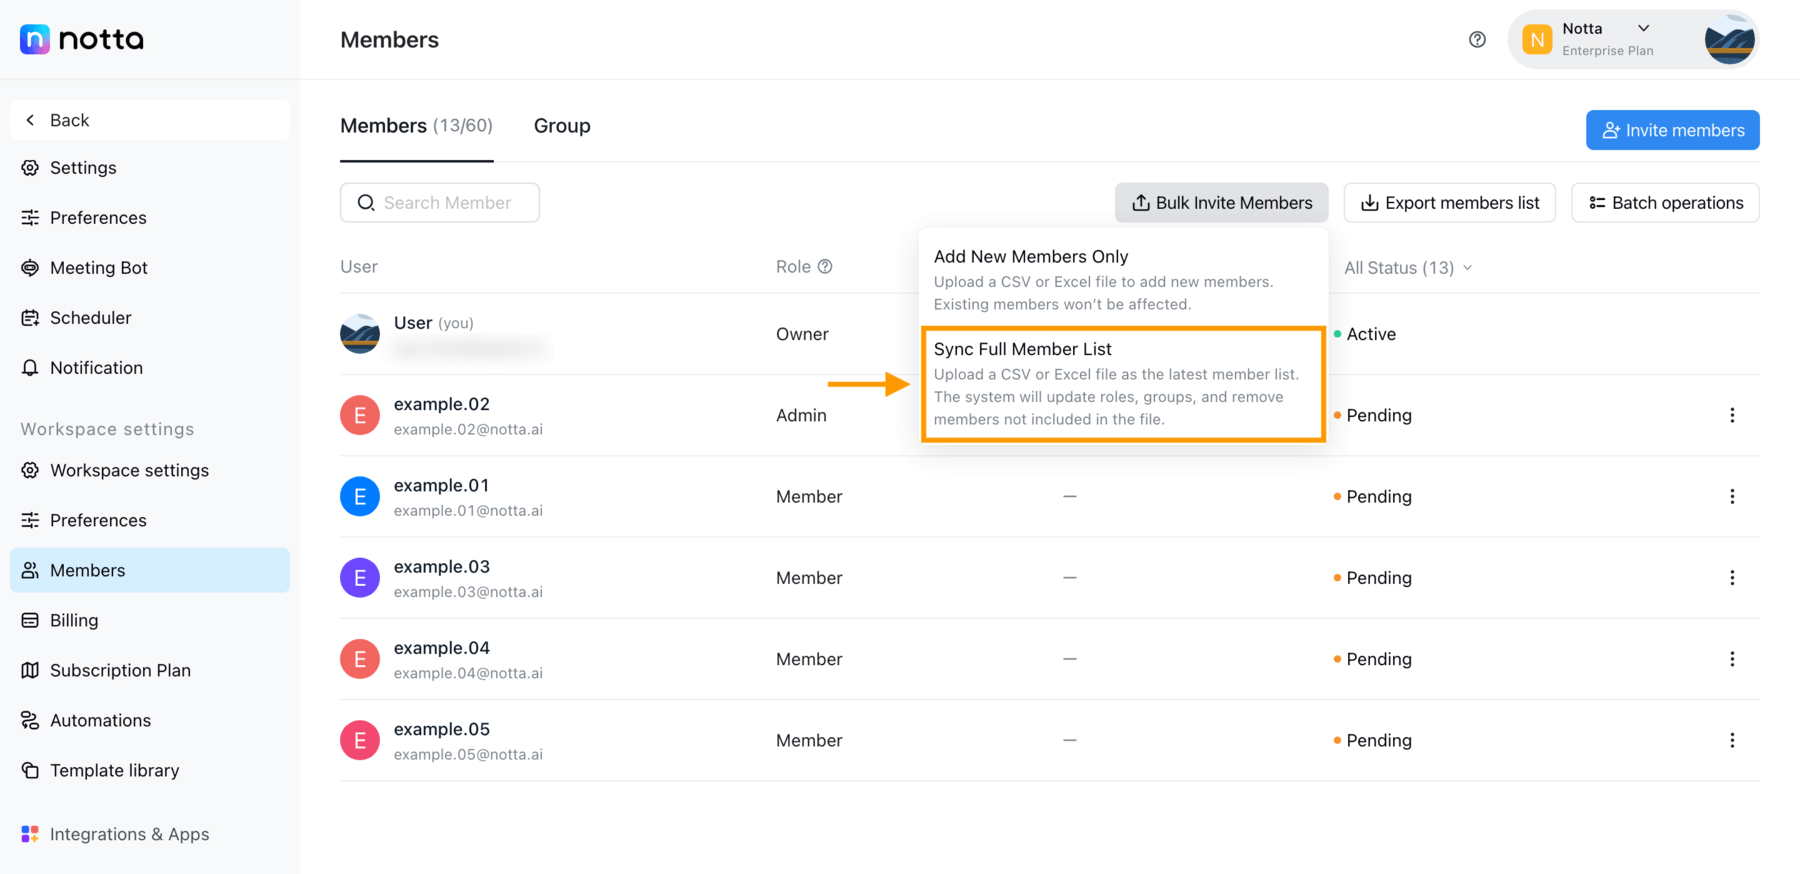The height and width of the screenshot is (874, 1800).
Task: Switch to the Group tab
Action: click(562, 126)
